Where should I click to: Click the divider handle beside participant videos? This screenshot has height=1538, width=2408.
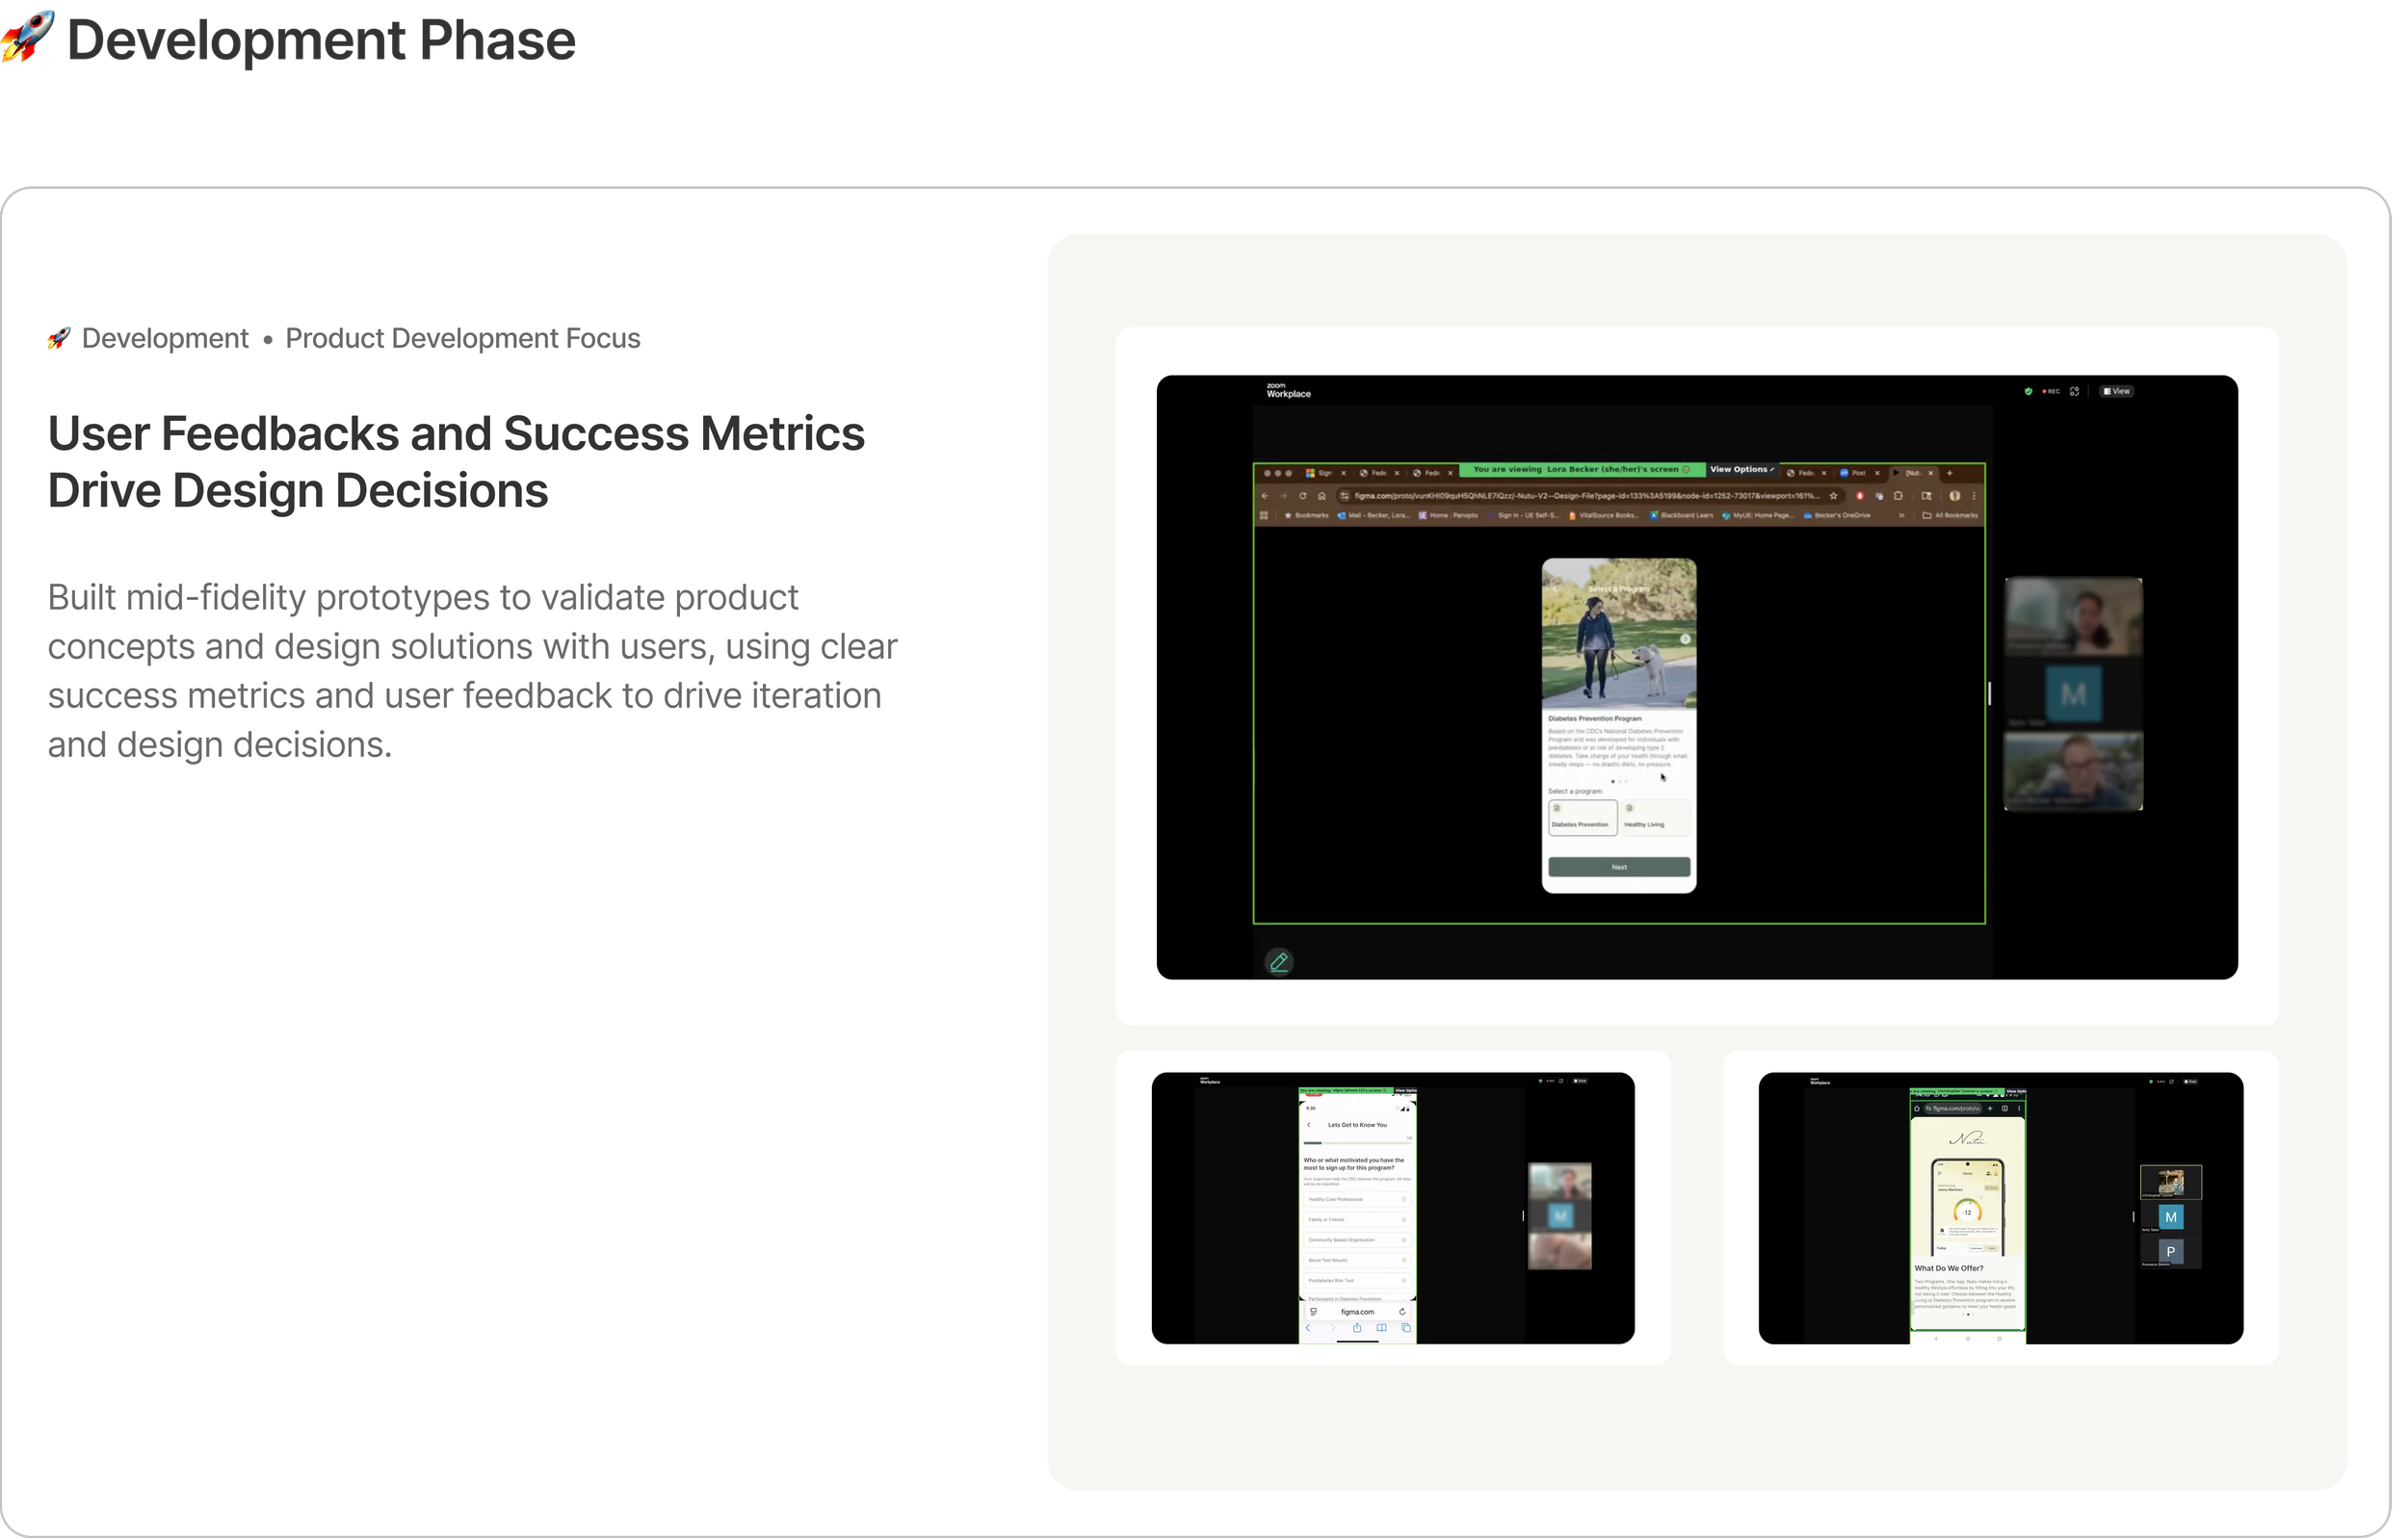tap(1989, 693)
